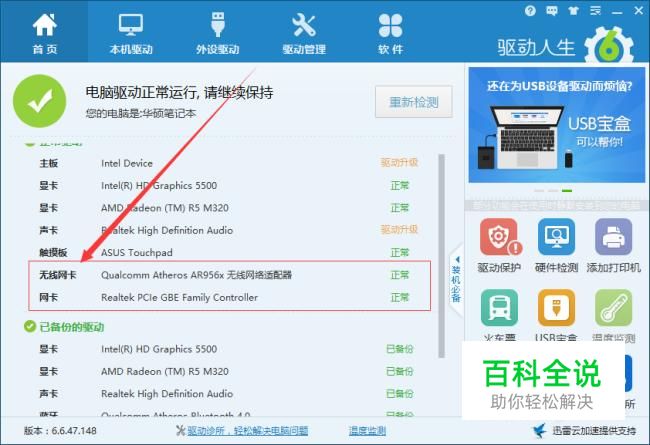Go to 驱动管理 tab
This screenshot has width=650, height=445.
[304, 33]
